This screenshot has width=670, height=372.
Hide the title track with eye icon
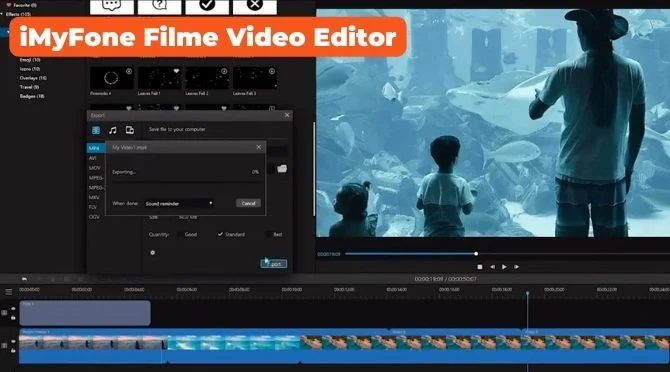point(13,308)
